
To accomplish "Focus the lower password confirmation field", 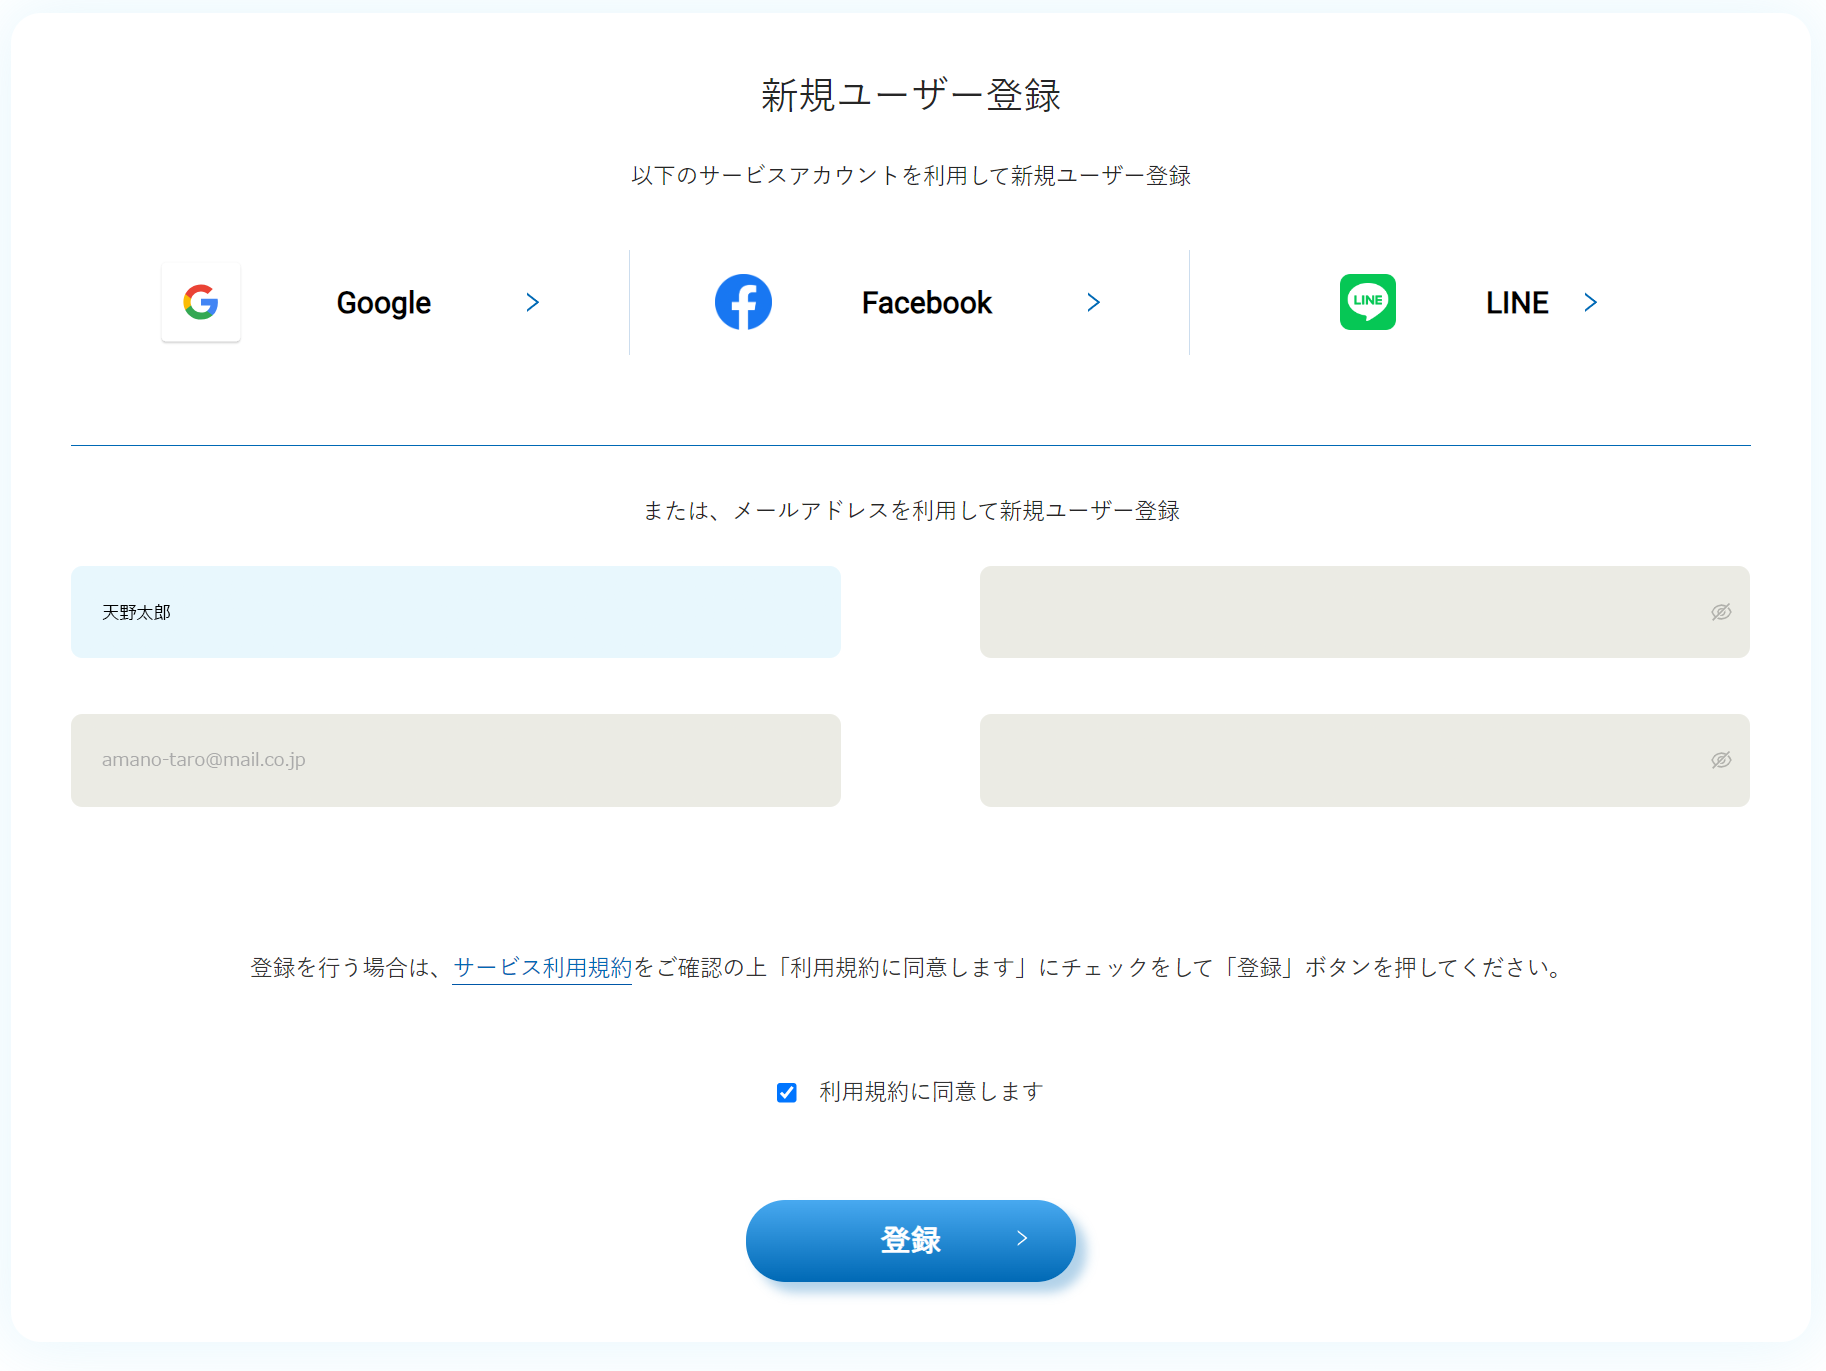I will click(x=1365, y=760).
